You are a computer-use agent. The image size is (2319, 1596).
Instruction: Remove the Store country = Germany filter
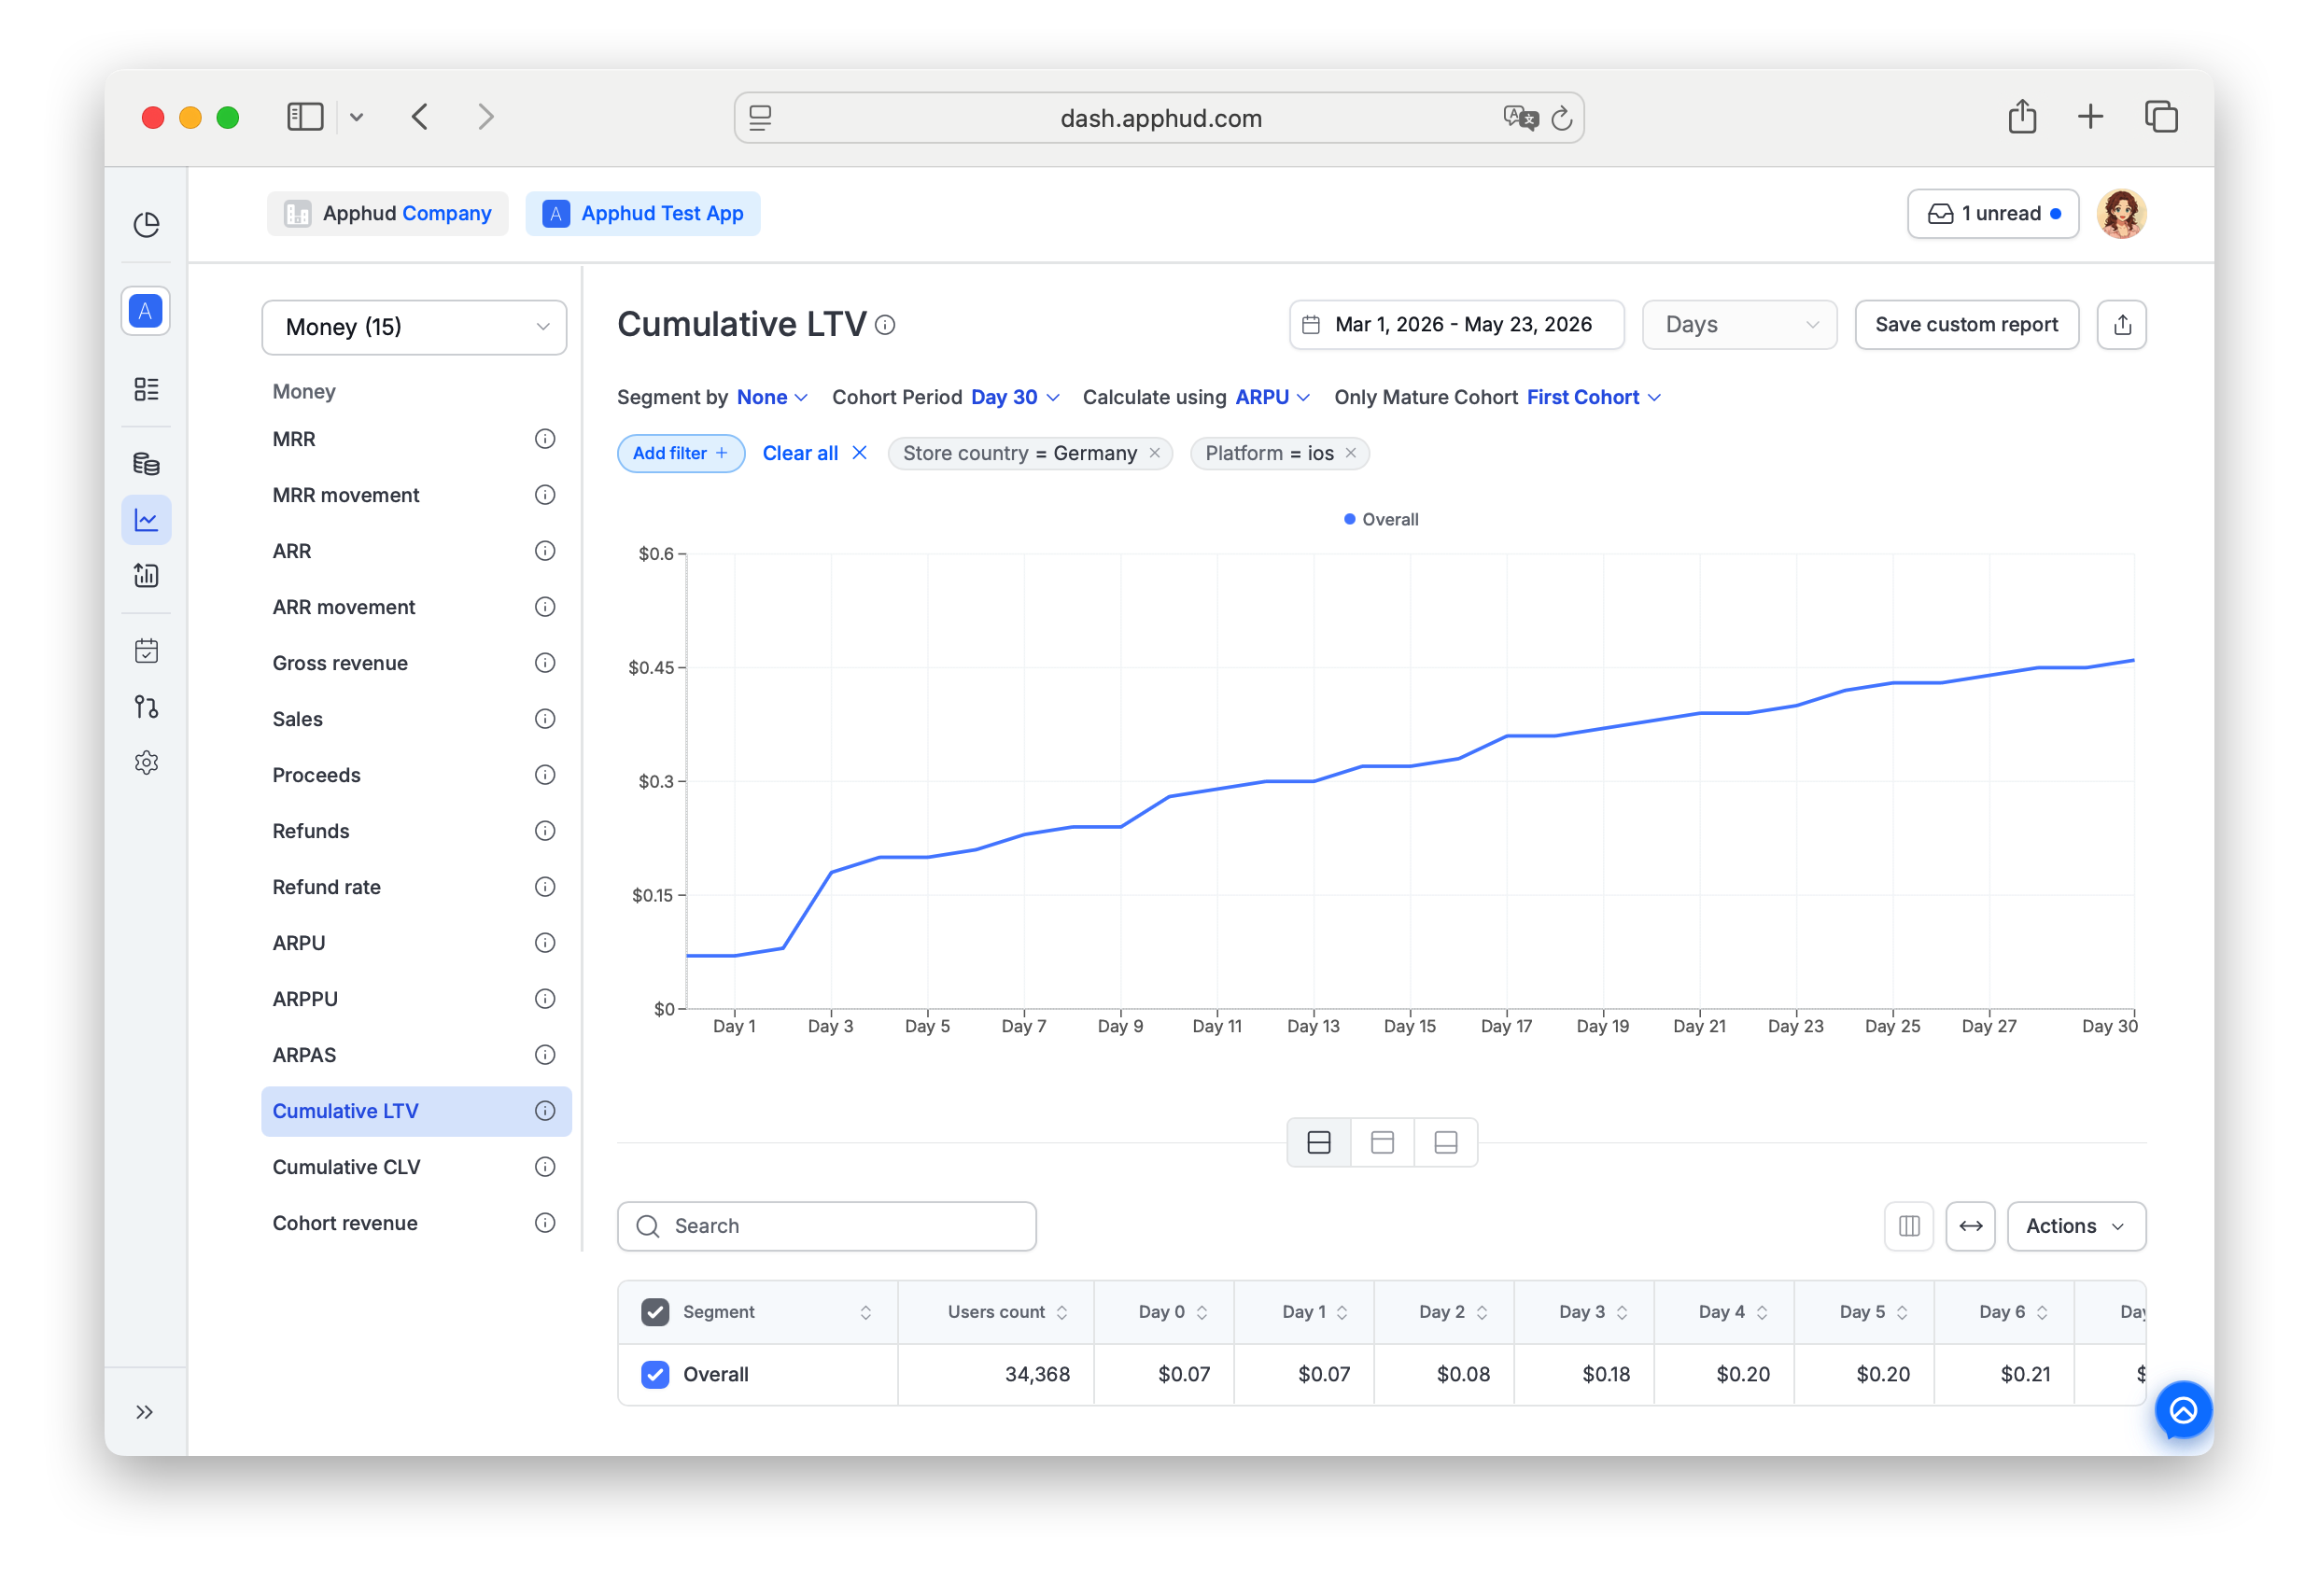coord(1155,453)
